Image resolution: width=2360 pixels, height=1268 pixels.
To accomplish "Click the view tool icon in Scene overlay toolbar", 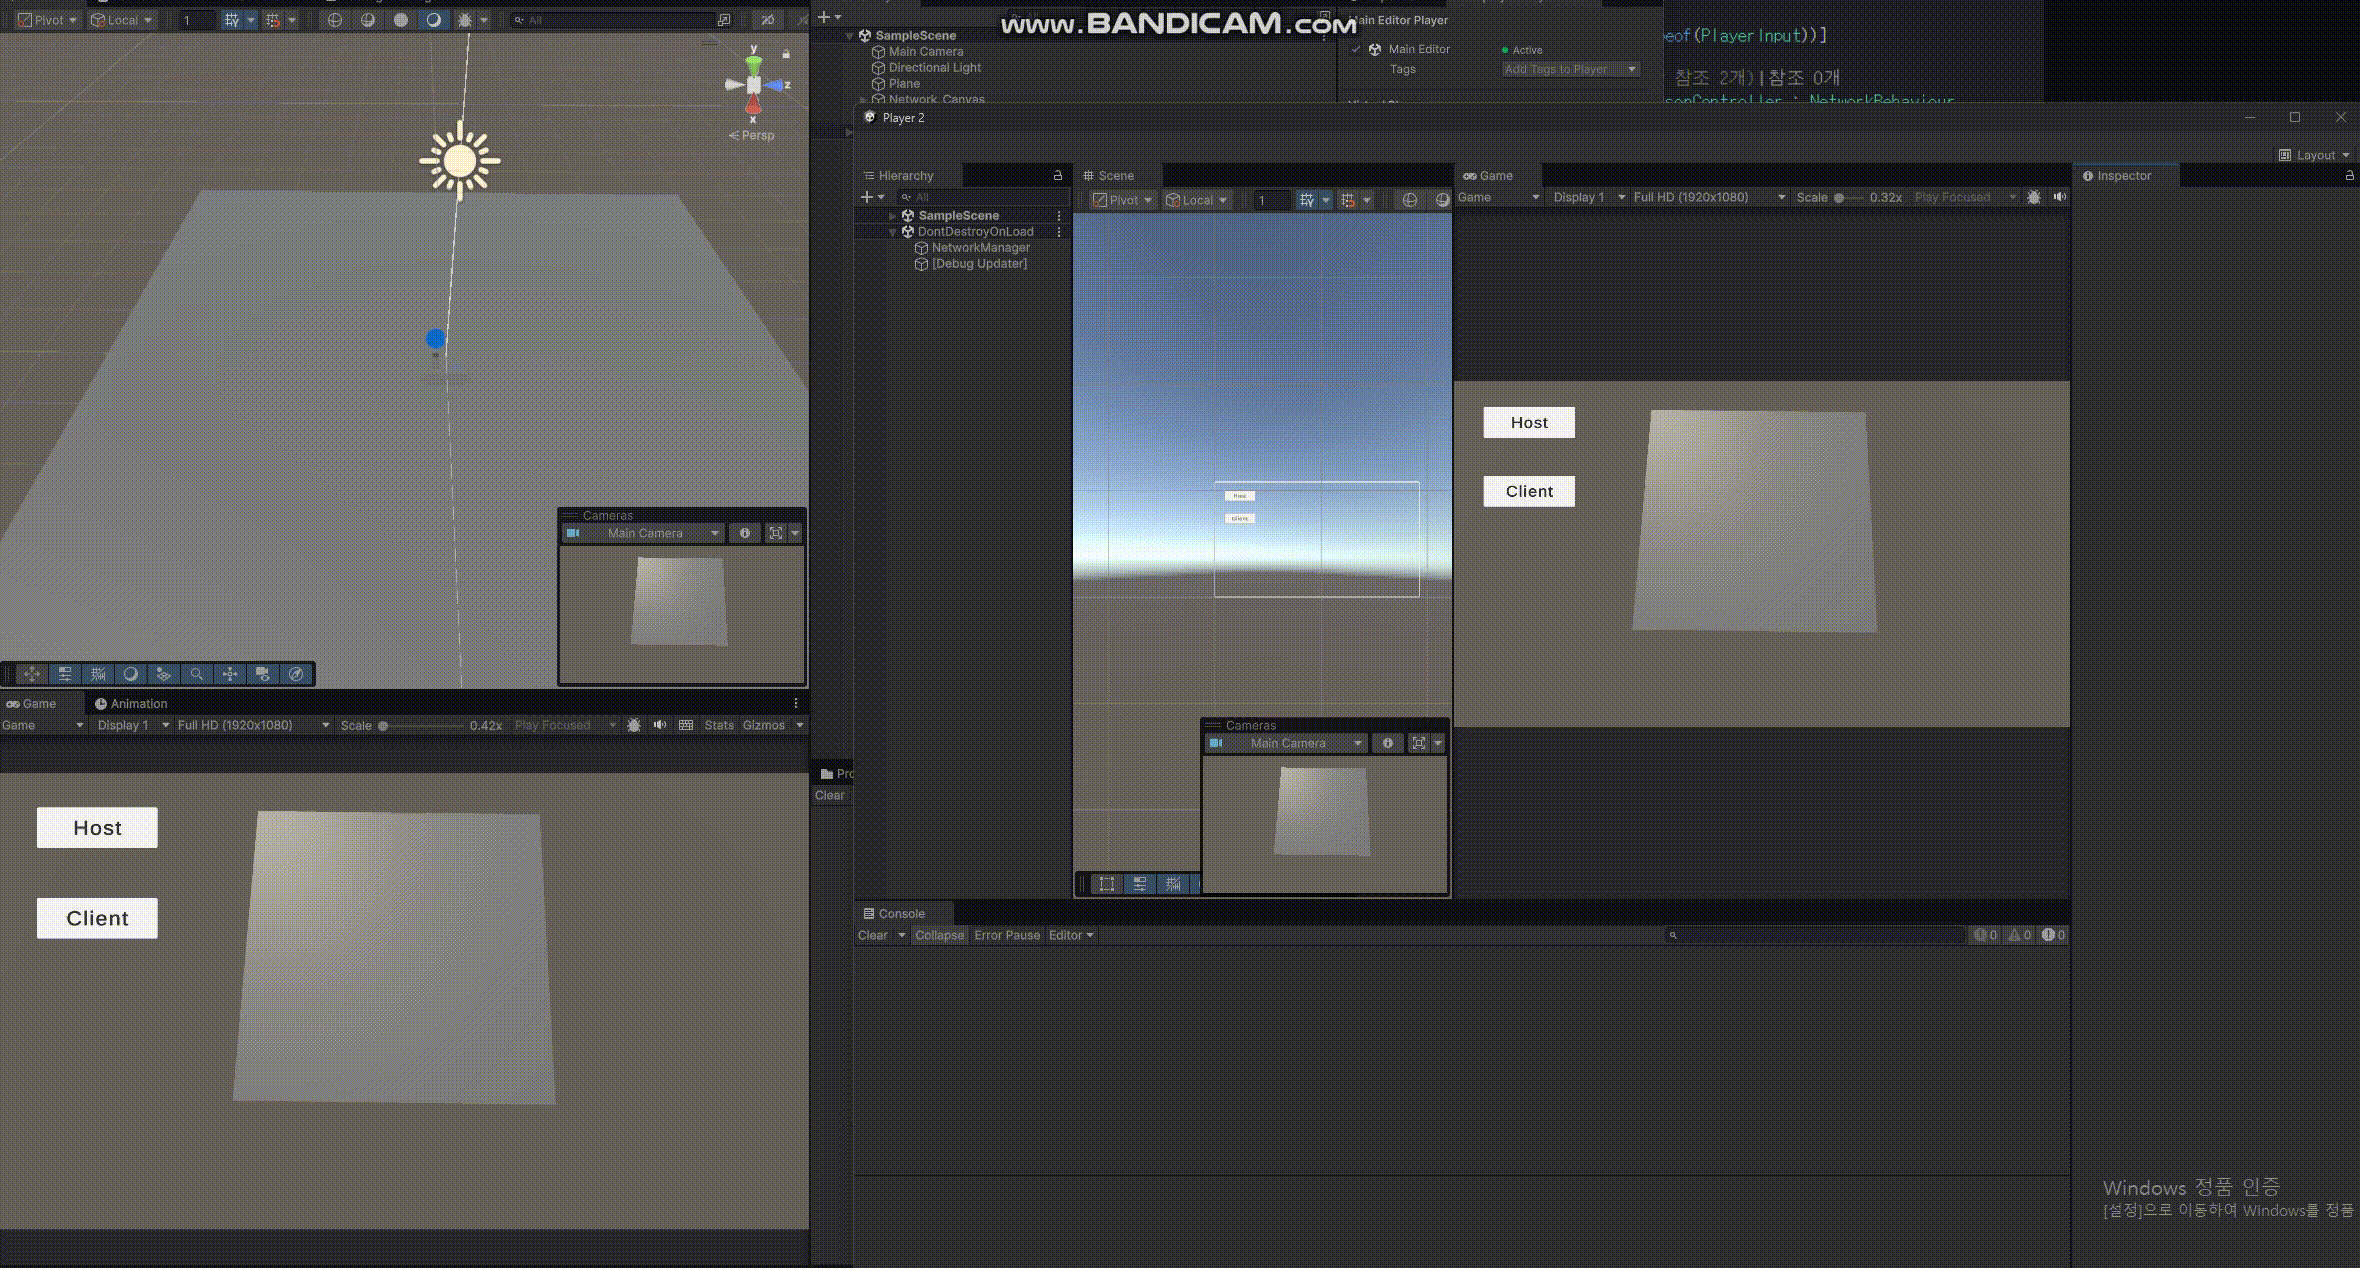I will (32, 674).
